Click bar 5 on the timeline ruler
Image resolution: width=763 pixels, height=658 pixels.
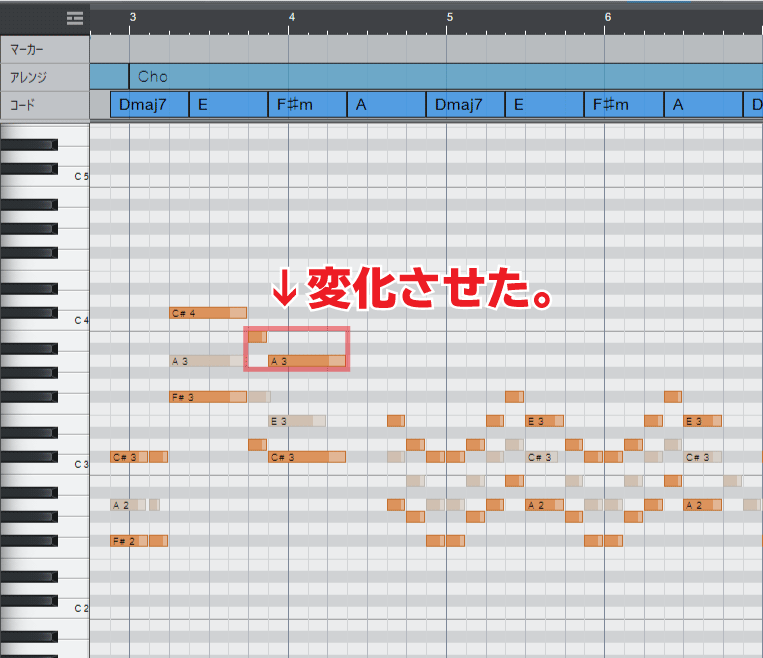click(450, 18)
